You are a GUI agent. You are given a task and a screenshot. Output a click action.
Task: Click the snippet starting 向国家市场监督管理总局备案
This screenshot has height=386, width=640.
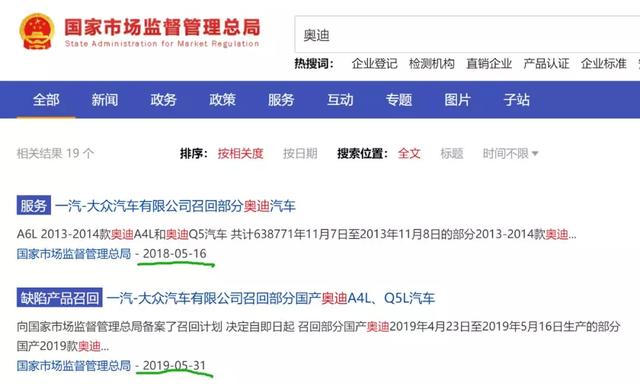(x=318, y=336)
